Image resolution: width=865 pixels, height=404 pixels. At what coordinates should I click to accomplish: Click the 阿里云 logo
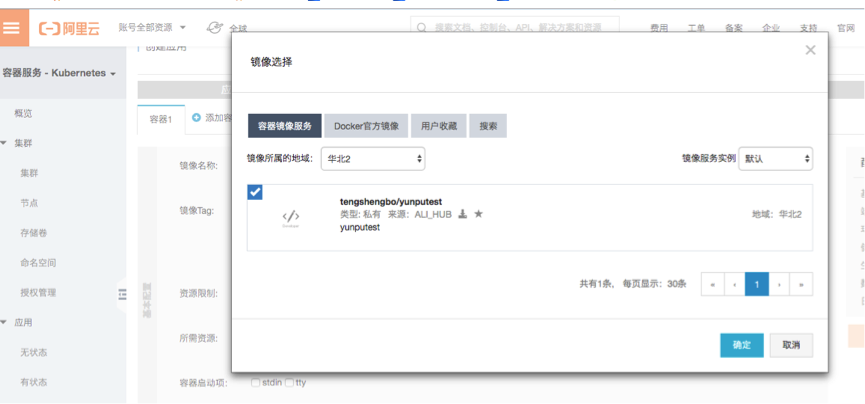[x=69, y=28]
